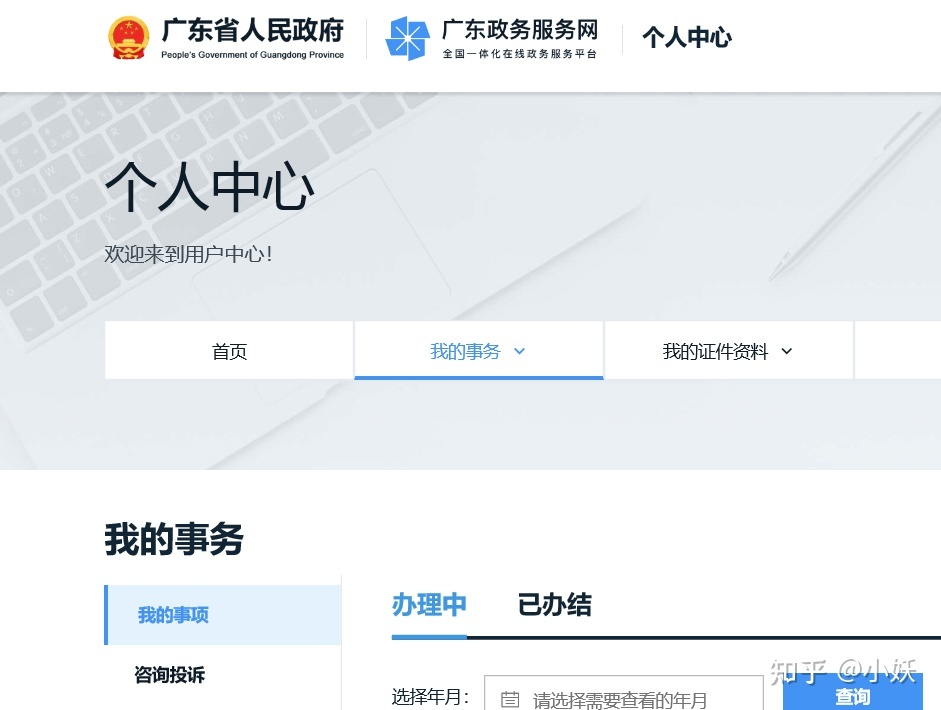Go to the 首页 tab
The image size is (941, 710).
pyautogui.click(x=229, y=350)
